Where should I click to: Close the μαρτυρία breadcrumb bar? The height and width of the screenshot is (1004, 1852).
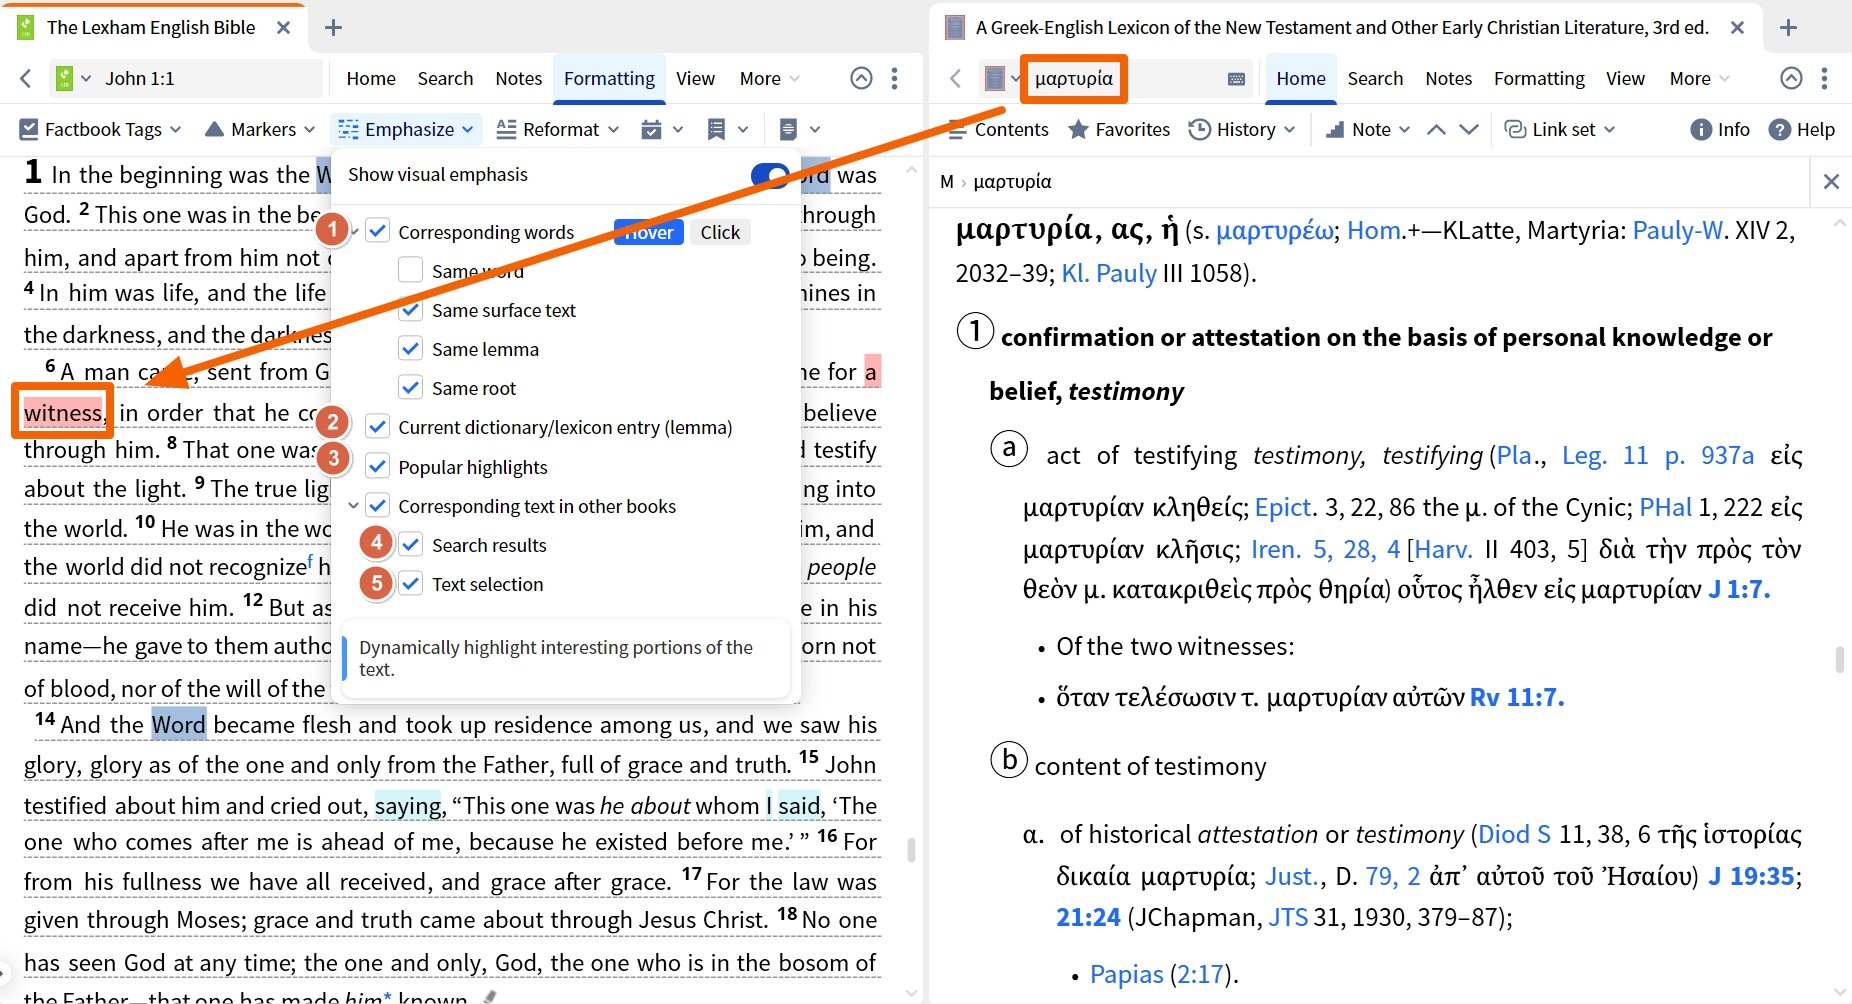click(x=1831, y=181)
